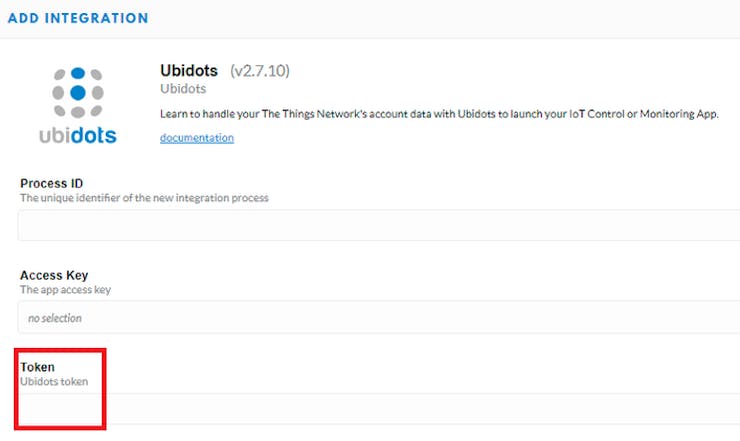The image size is (740, 441).
Task: Click the ubidots wordmark under the logo
Action: point(78,134)
